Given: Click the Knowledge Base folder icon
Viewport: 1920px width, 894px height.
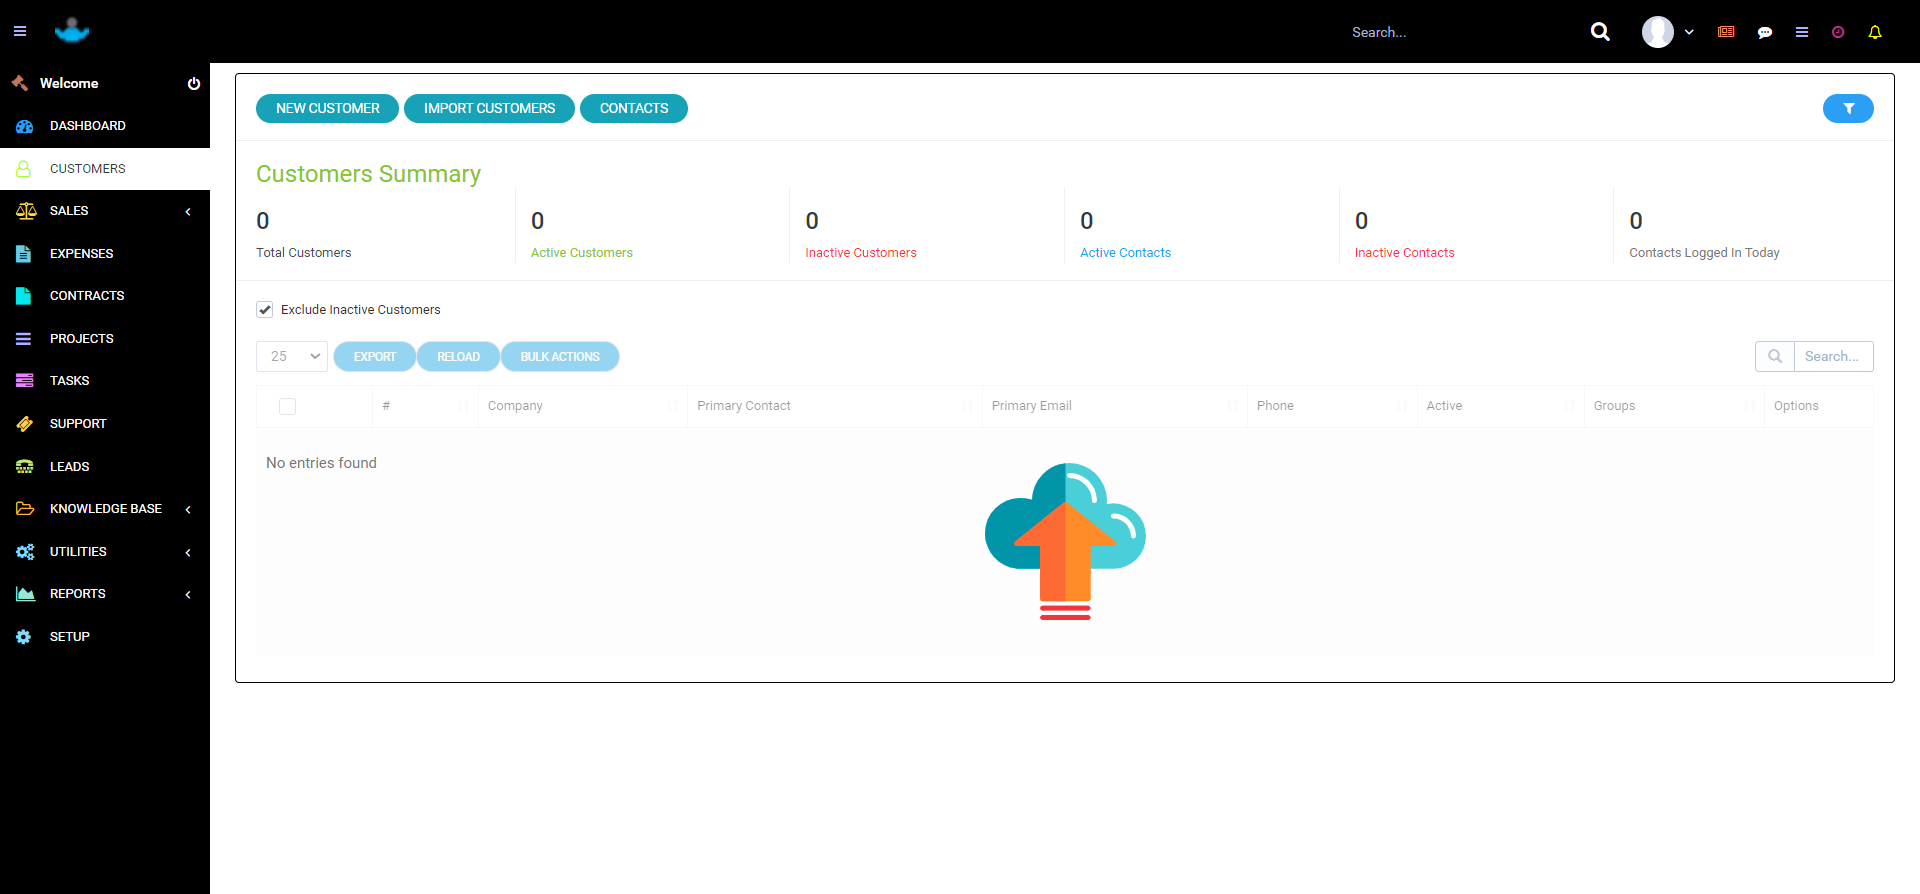Looking at the screenshot, I should [x=25, y=509].
